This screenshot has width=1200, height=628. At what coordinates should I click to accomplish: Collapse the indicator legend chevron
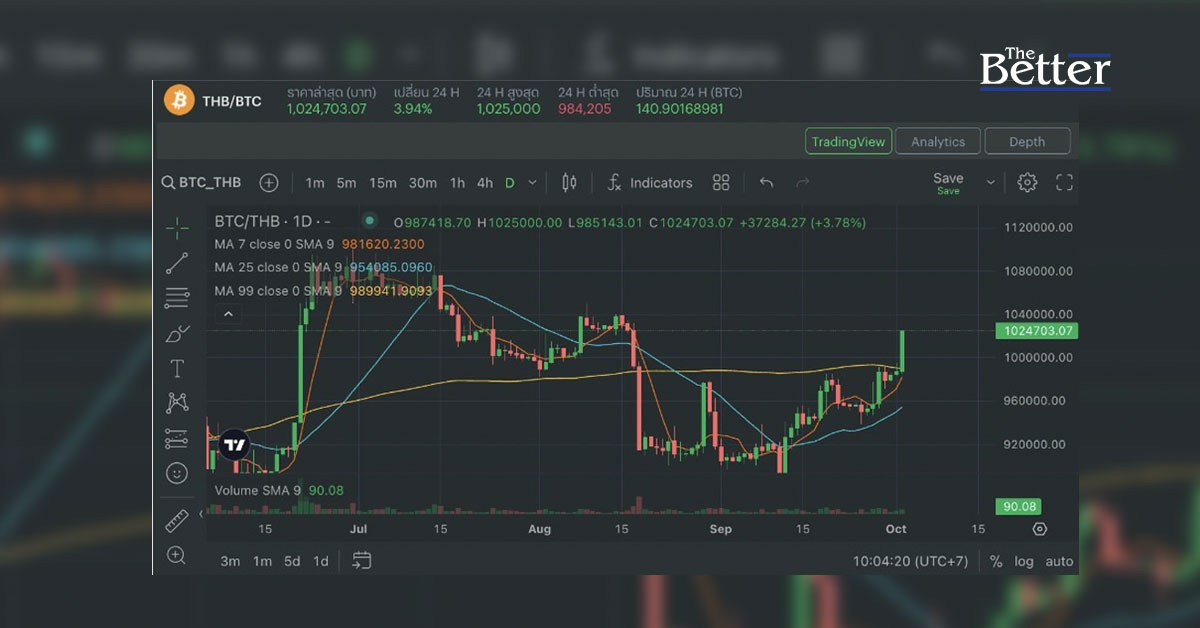click(x=228, y=314)
